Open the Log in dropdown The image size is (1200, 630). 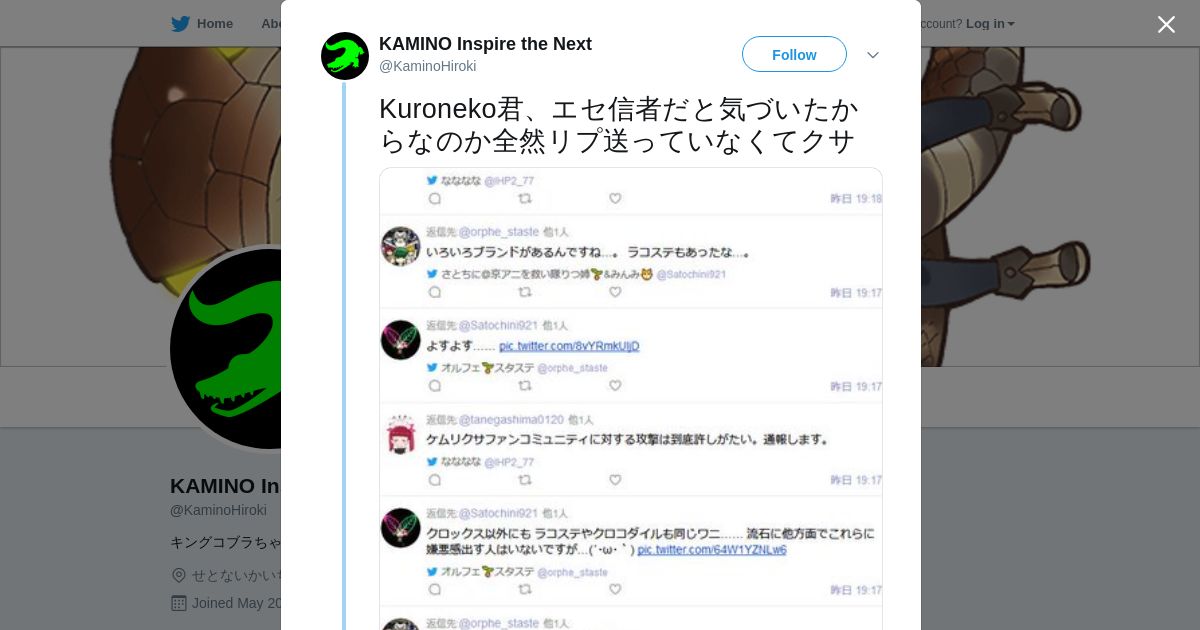click(990, 24)
